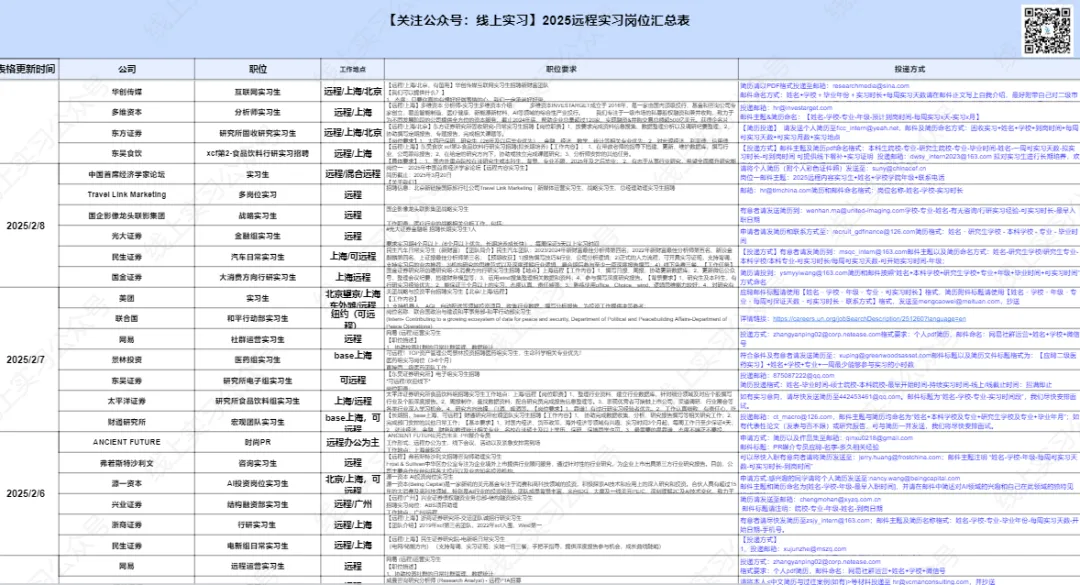Screen dimensions: 1080x585
Task: Select the position cell '结构融资部实习生'
Action: pyautogui.click(x=258, y=504)
